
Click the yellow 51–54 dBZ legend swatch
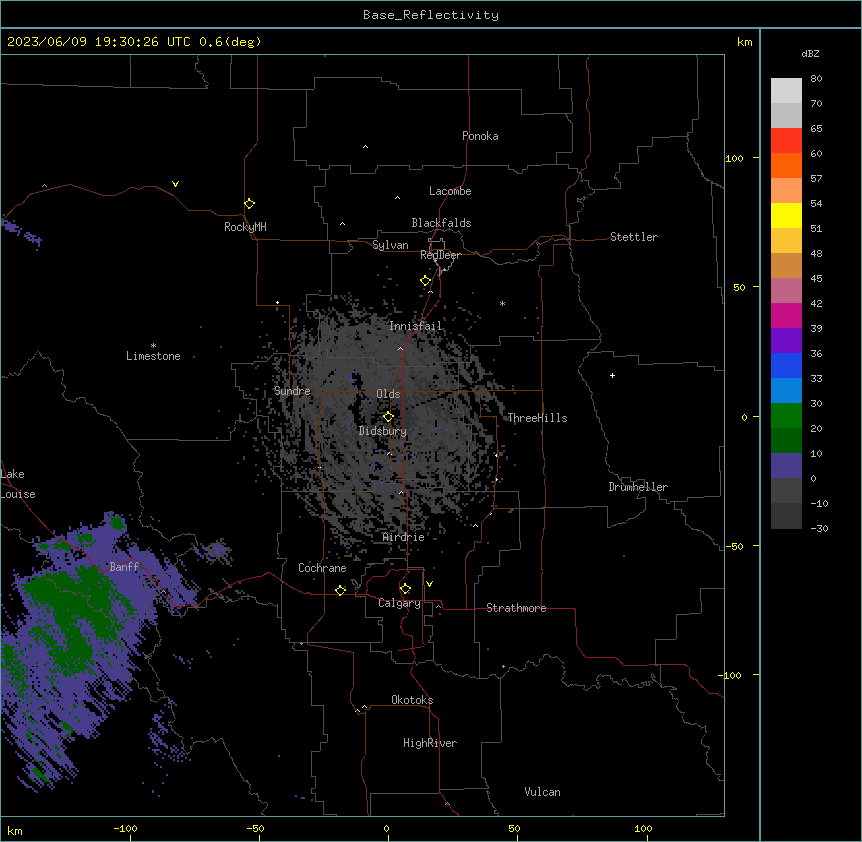[x=786, y=215]
